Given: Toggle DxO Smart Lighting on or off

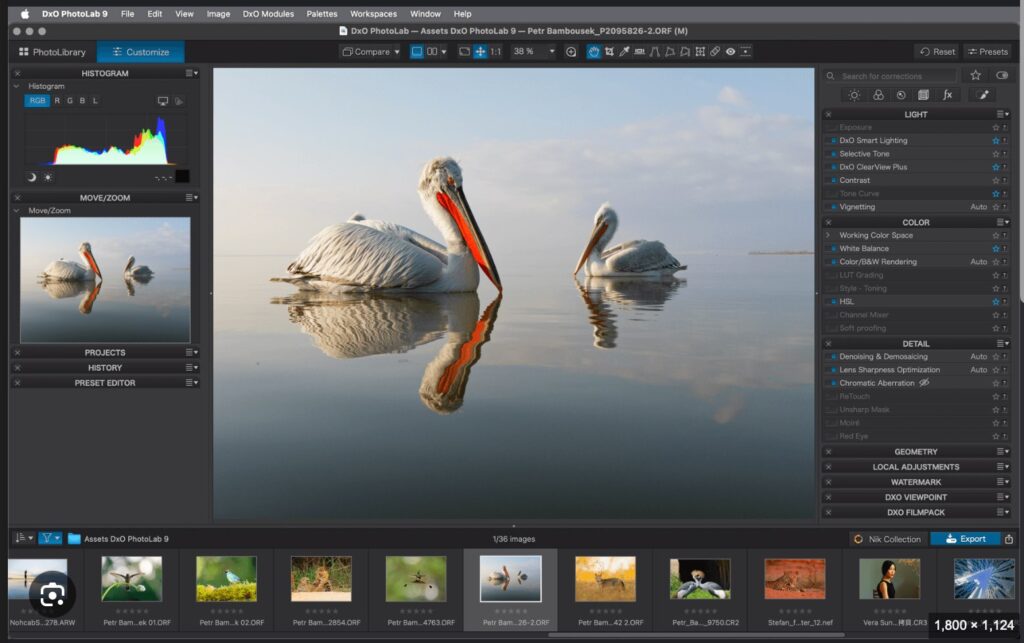Looking at the screenshot, I should tap(832, 141).
